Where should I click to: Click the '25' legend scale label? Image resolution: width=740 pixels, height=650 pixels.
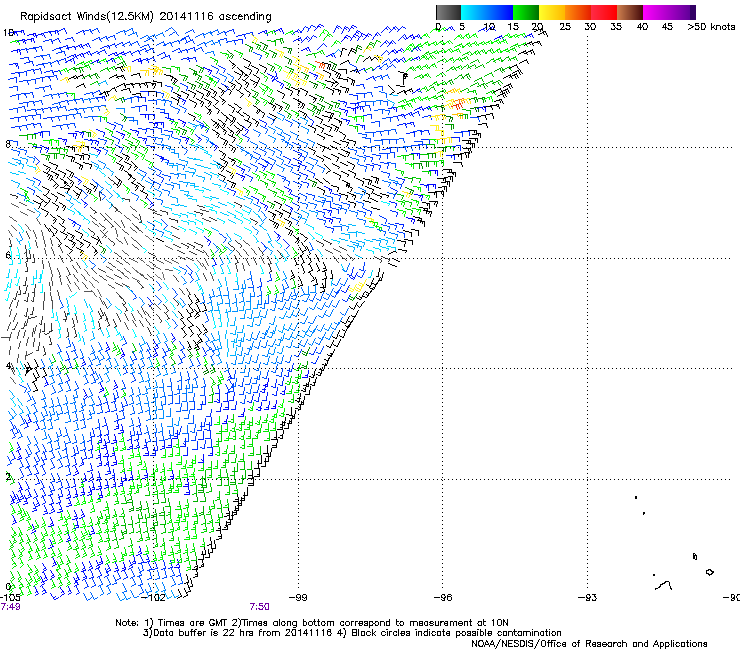[x=565, y=27]
